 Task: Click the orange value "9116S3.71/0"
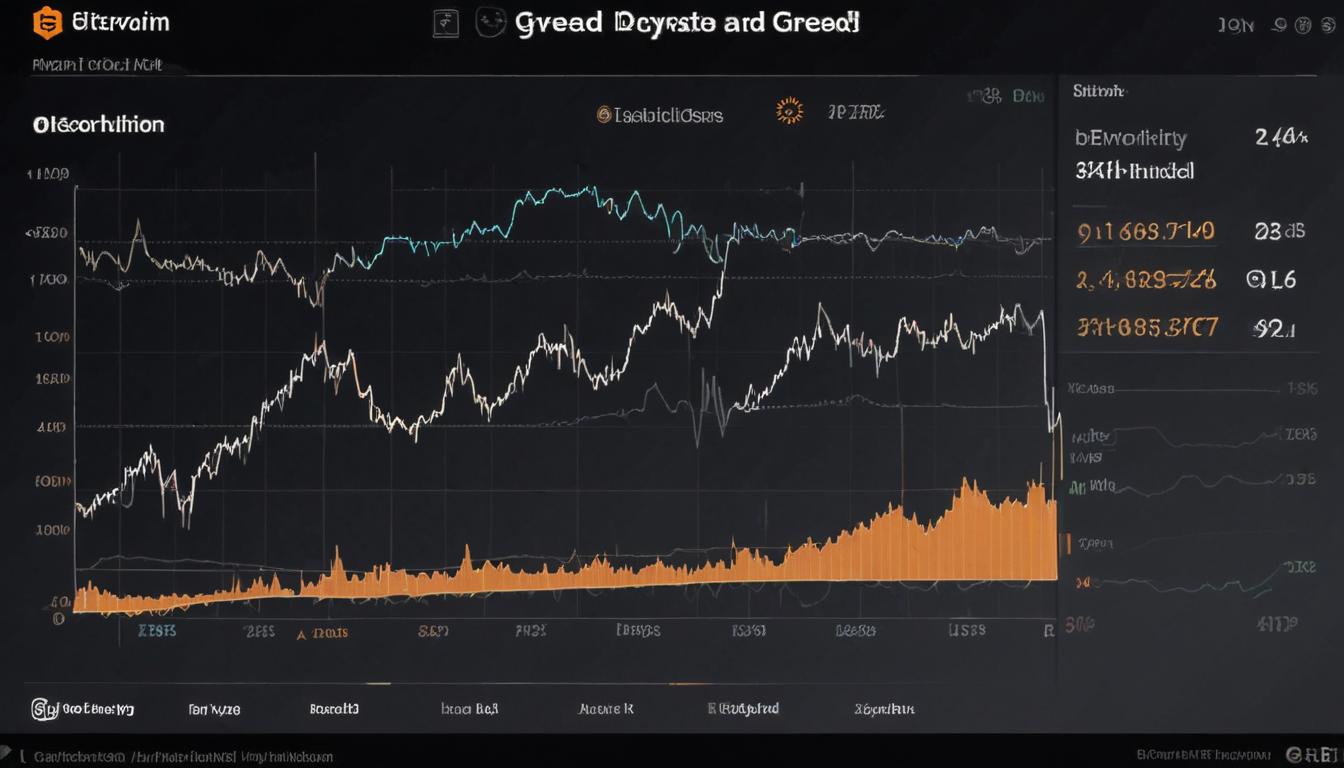[1146, 232]
